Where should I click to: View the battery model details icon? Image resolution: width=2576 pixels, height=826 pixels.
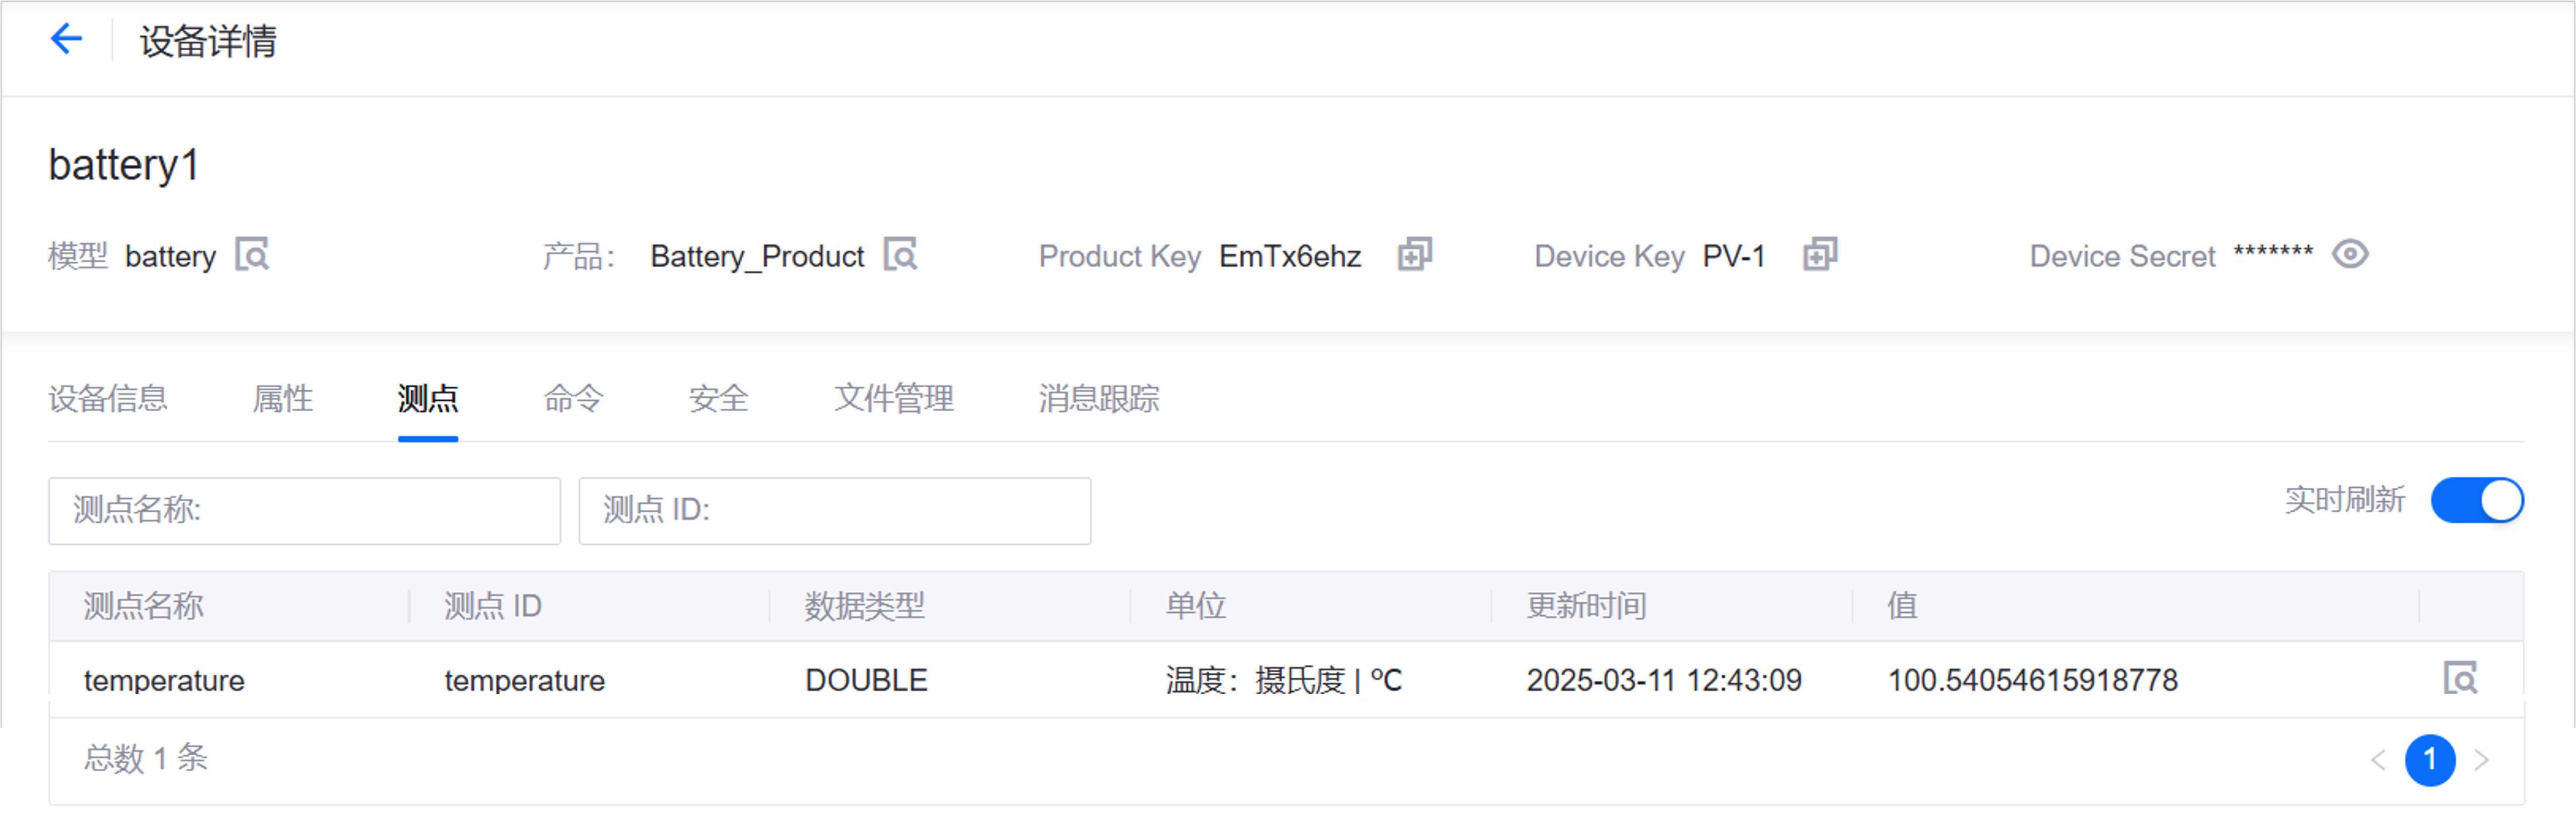252,255
